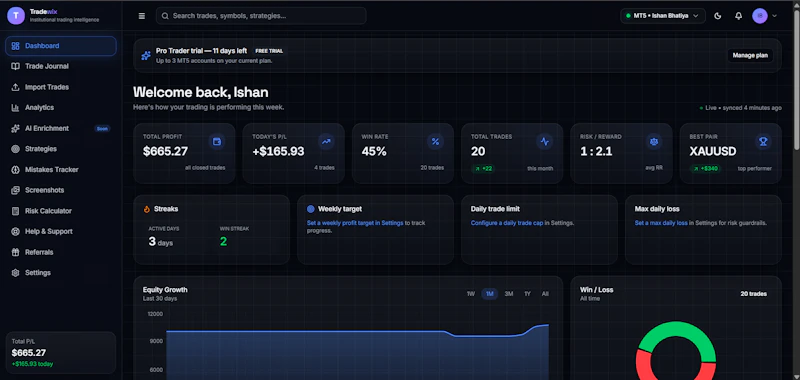
Task: Click the Streaks flame icon
Action: tap(147, 209)
